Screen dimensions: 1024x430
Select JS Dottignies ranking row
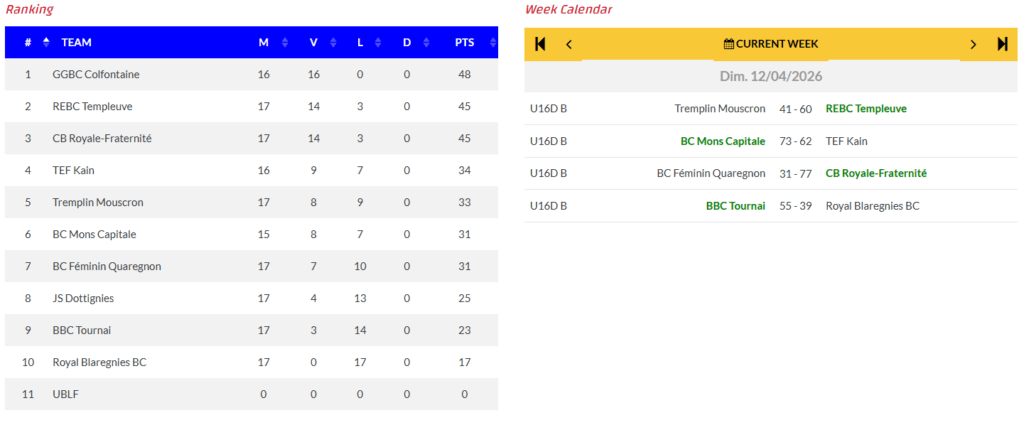[83, 298]
